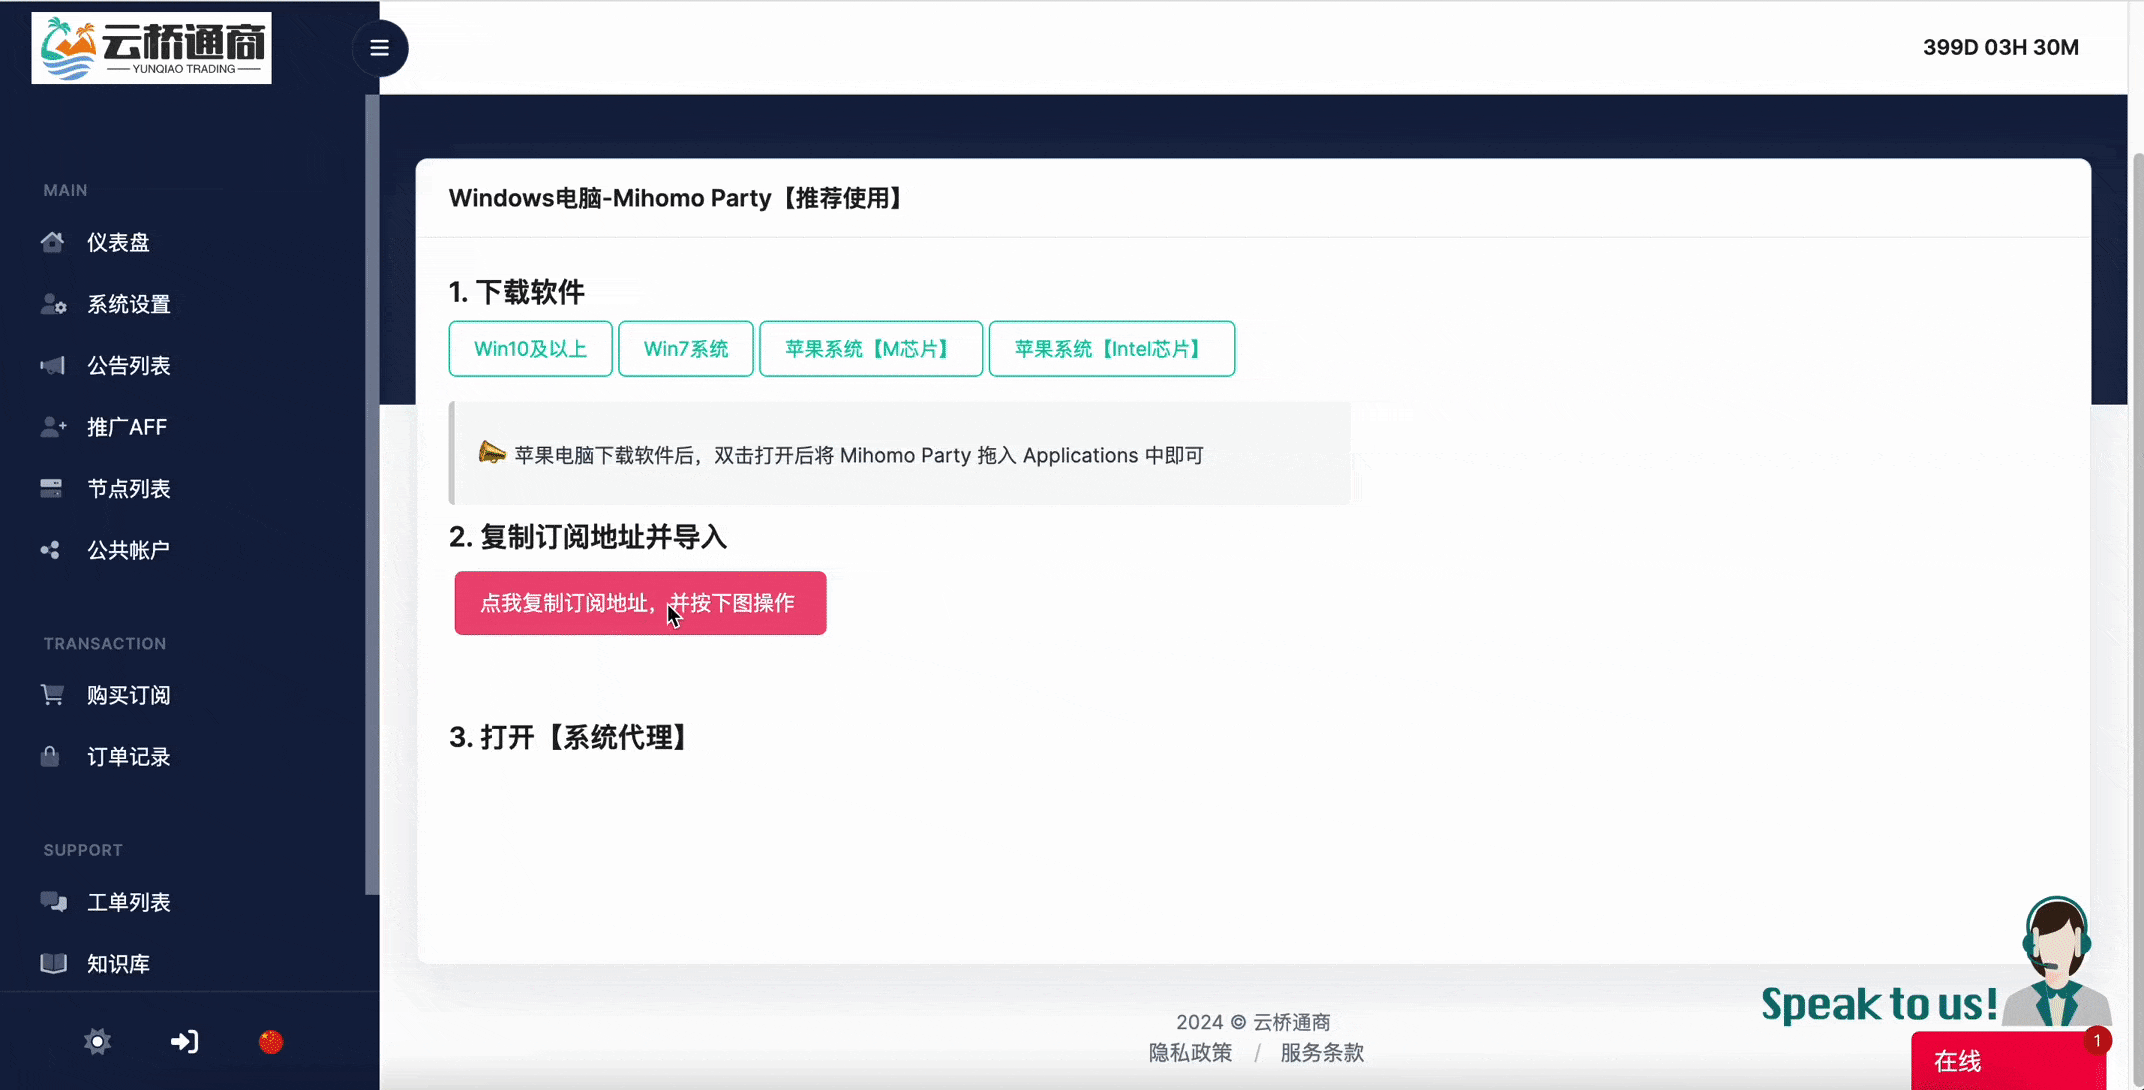Toggle theme with the sun icon
The image size is (2144, 1090).
(97, 1042)
